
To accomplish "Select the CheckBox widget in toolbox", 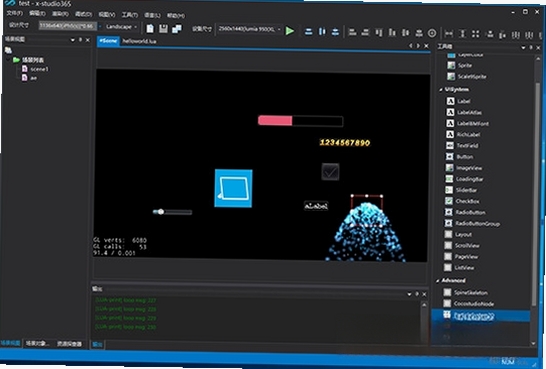I will [x=462, y=201].
